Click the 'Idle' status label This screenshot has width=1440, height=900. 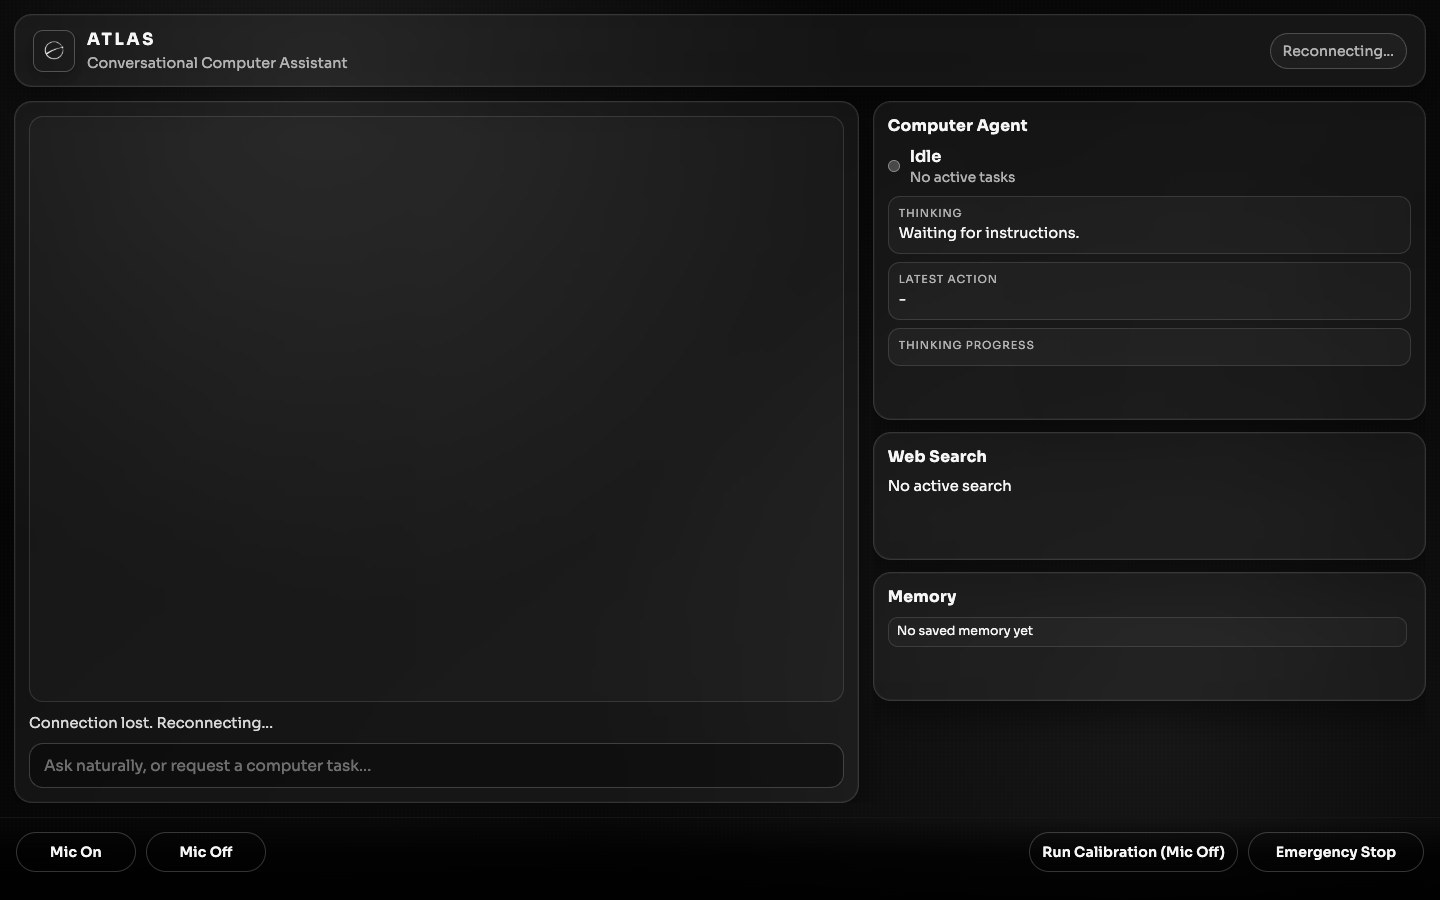(x=925, y=156)
